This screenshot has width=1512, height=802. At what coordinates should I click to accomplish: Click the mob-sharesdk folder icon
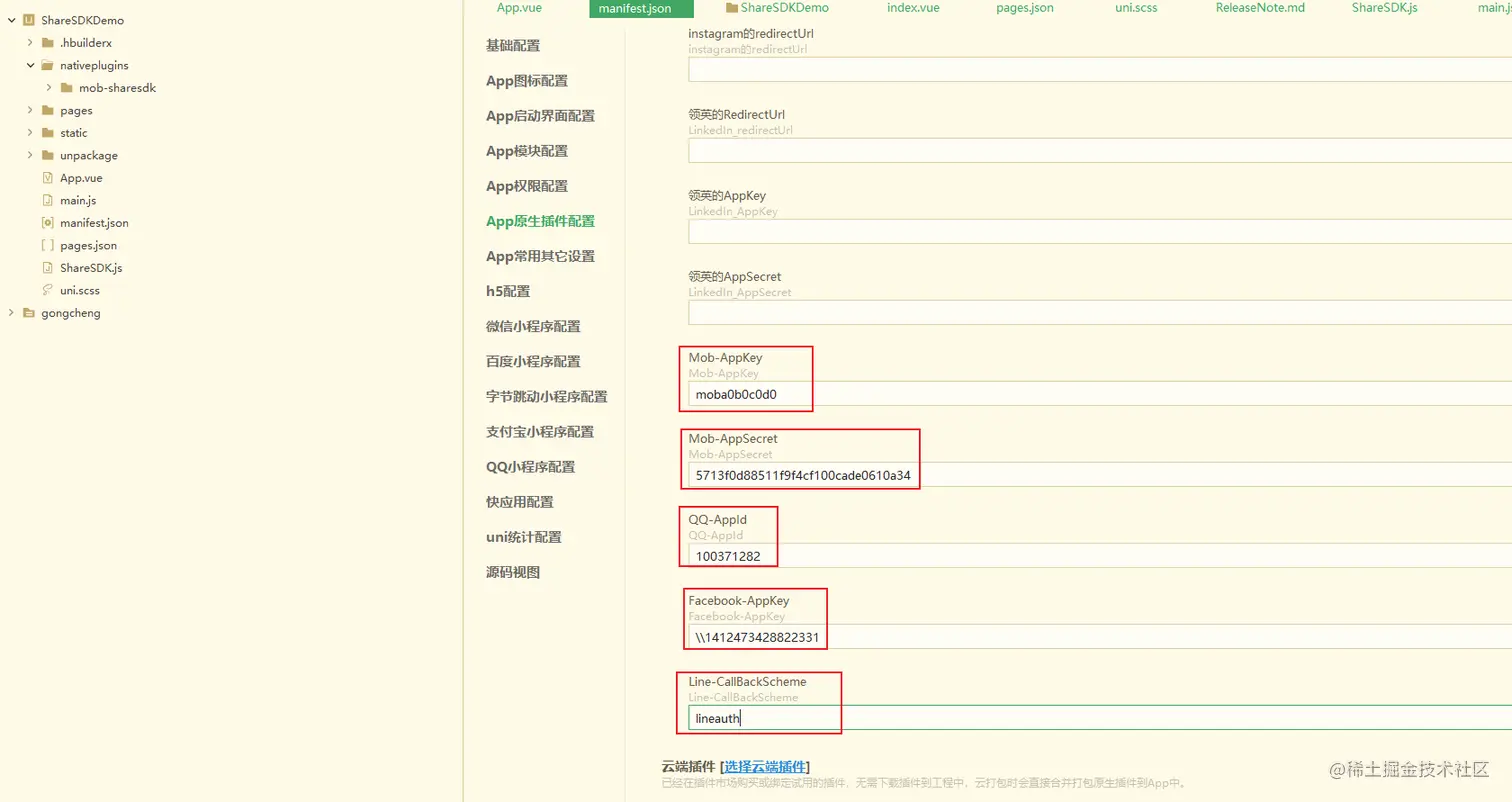[x=66, y=88]
